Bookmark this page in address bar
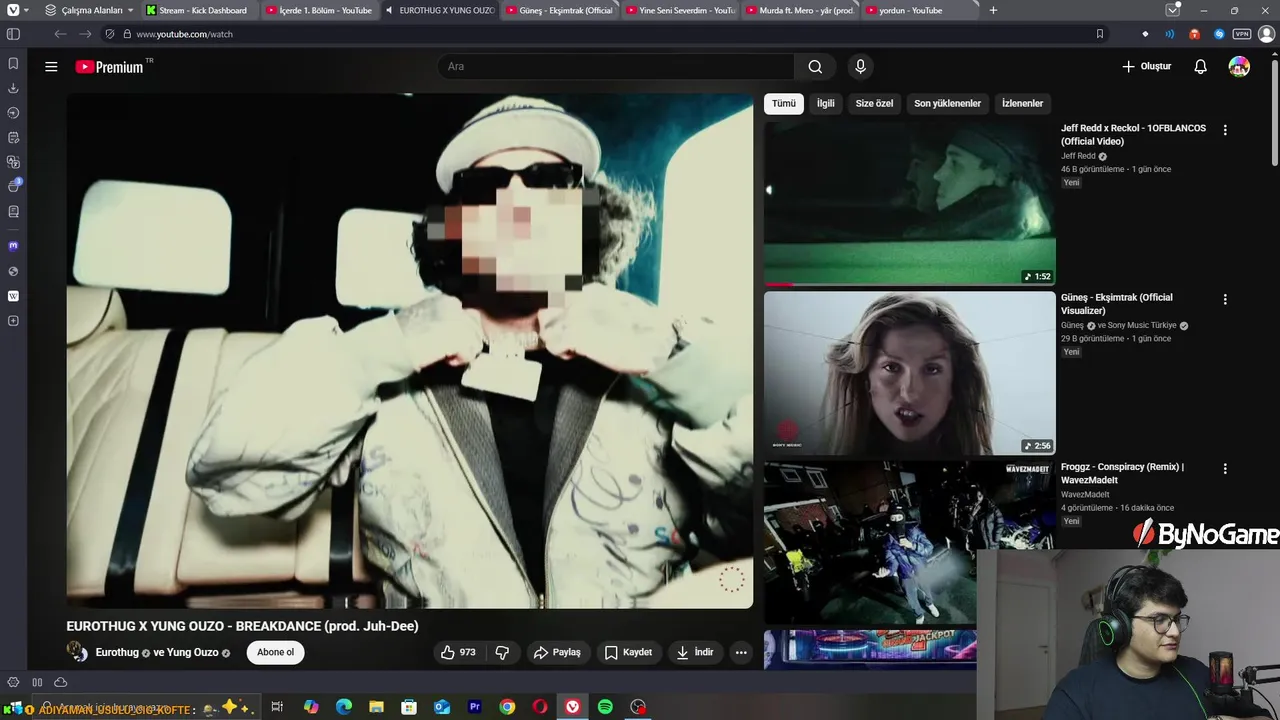Screen dimensions: 1280x720 pos(1099,34)
